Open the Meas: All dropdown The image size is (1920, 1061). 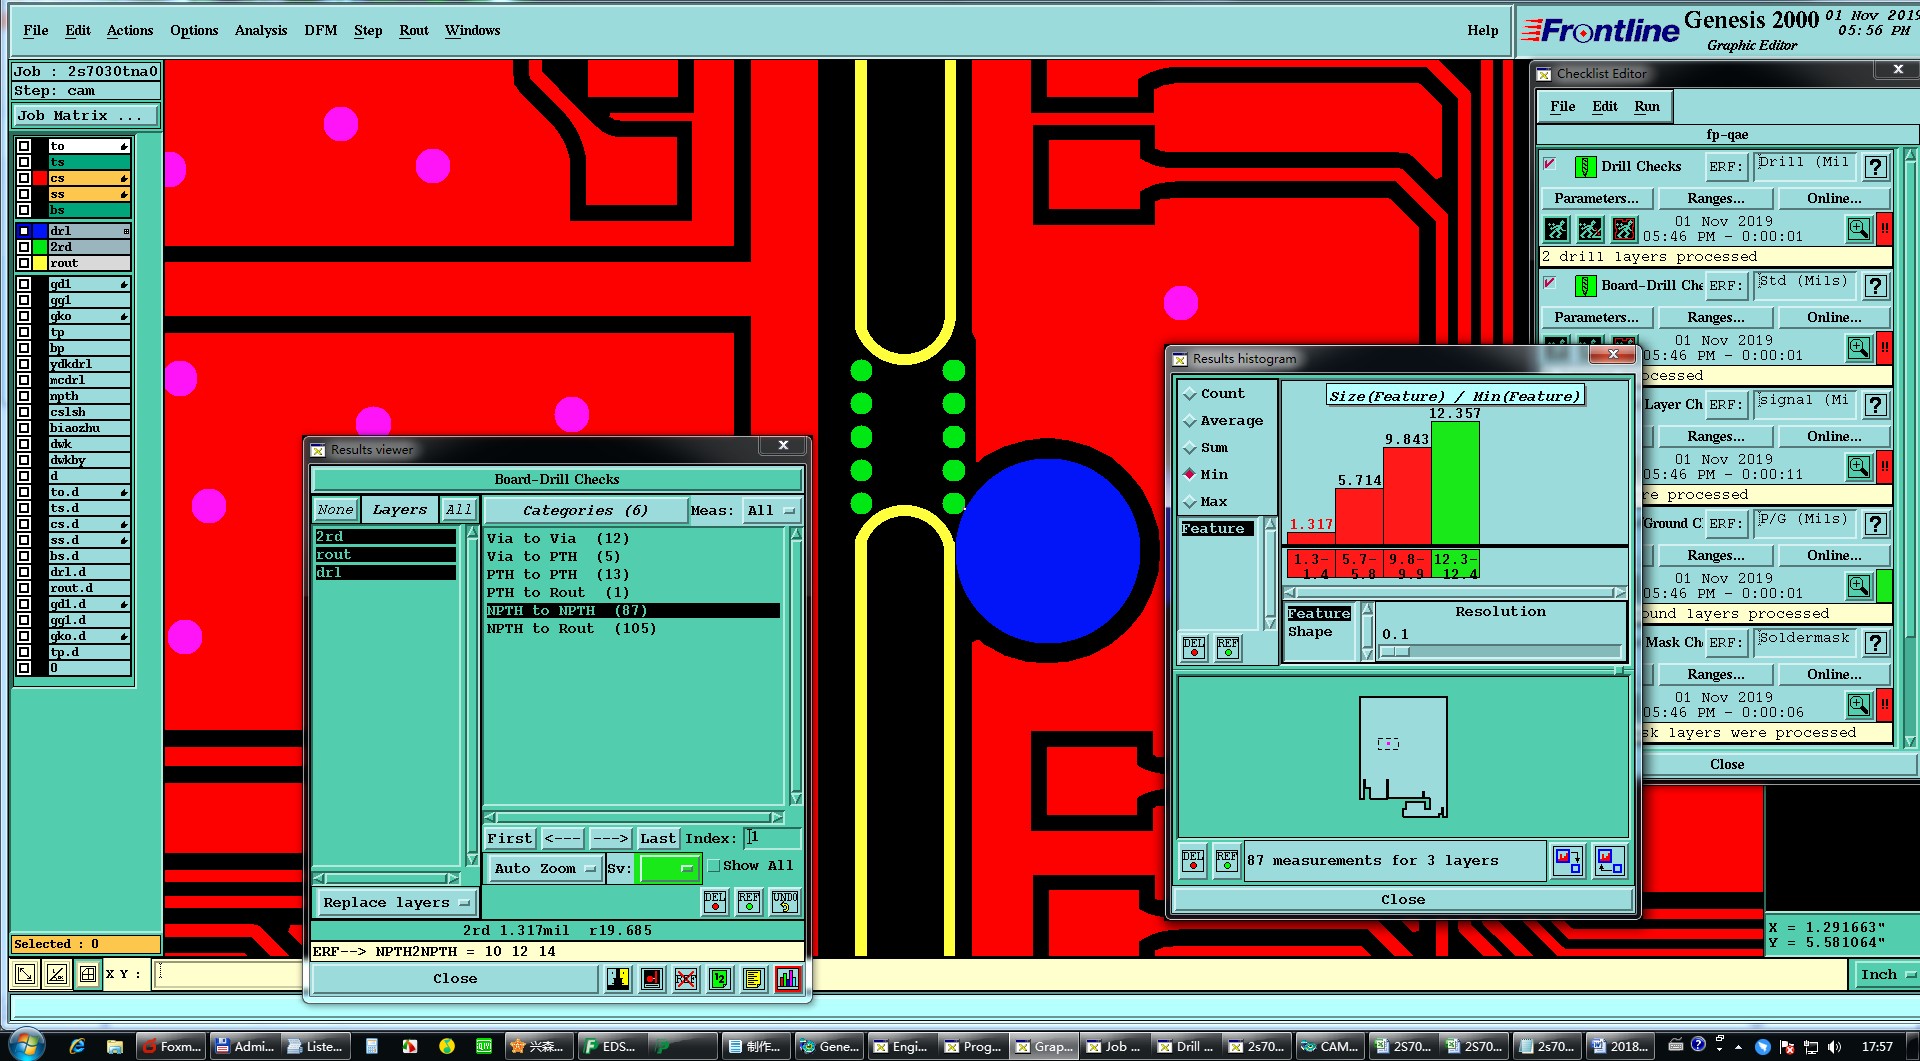click(x=772, y=510)
